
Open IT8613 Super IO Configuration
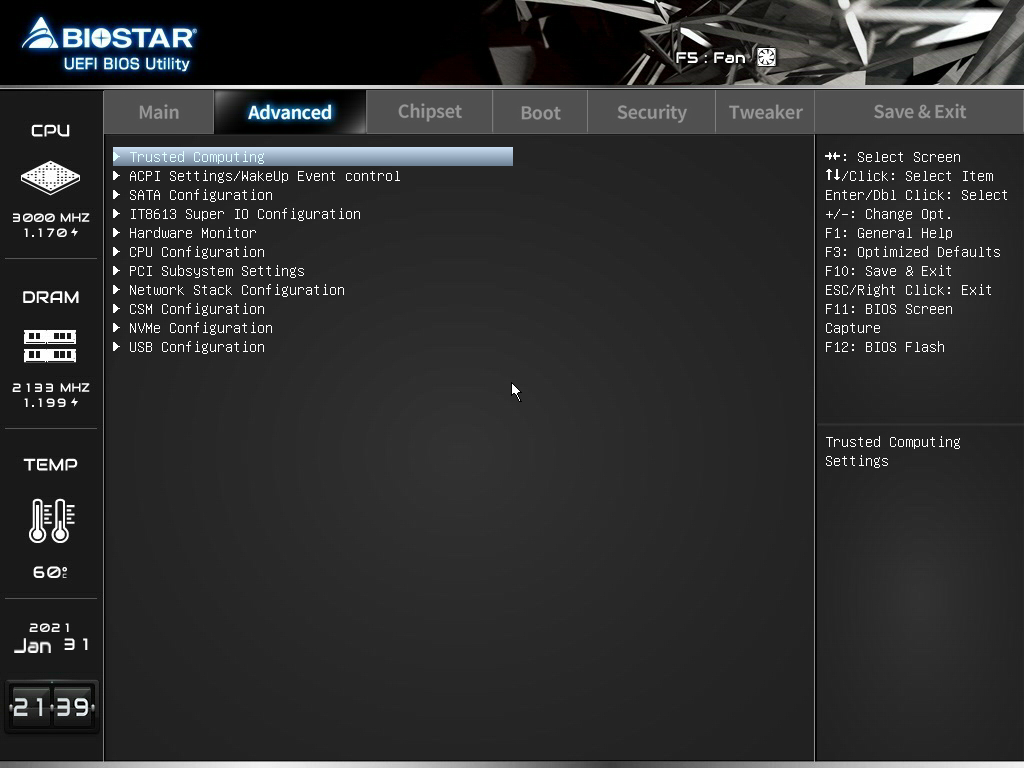pyautogui.click(x=244, y=214)
